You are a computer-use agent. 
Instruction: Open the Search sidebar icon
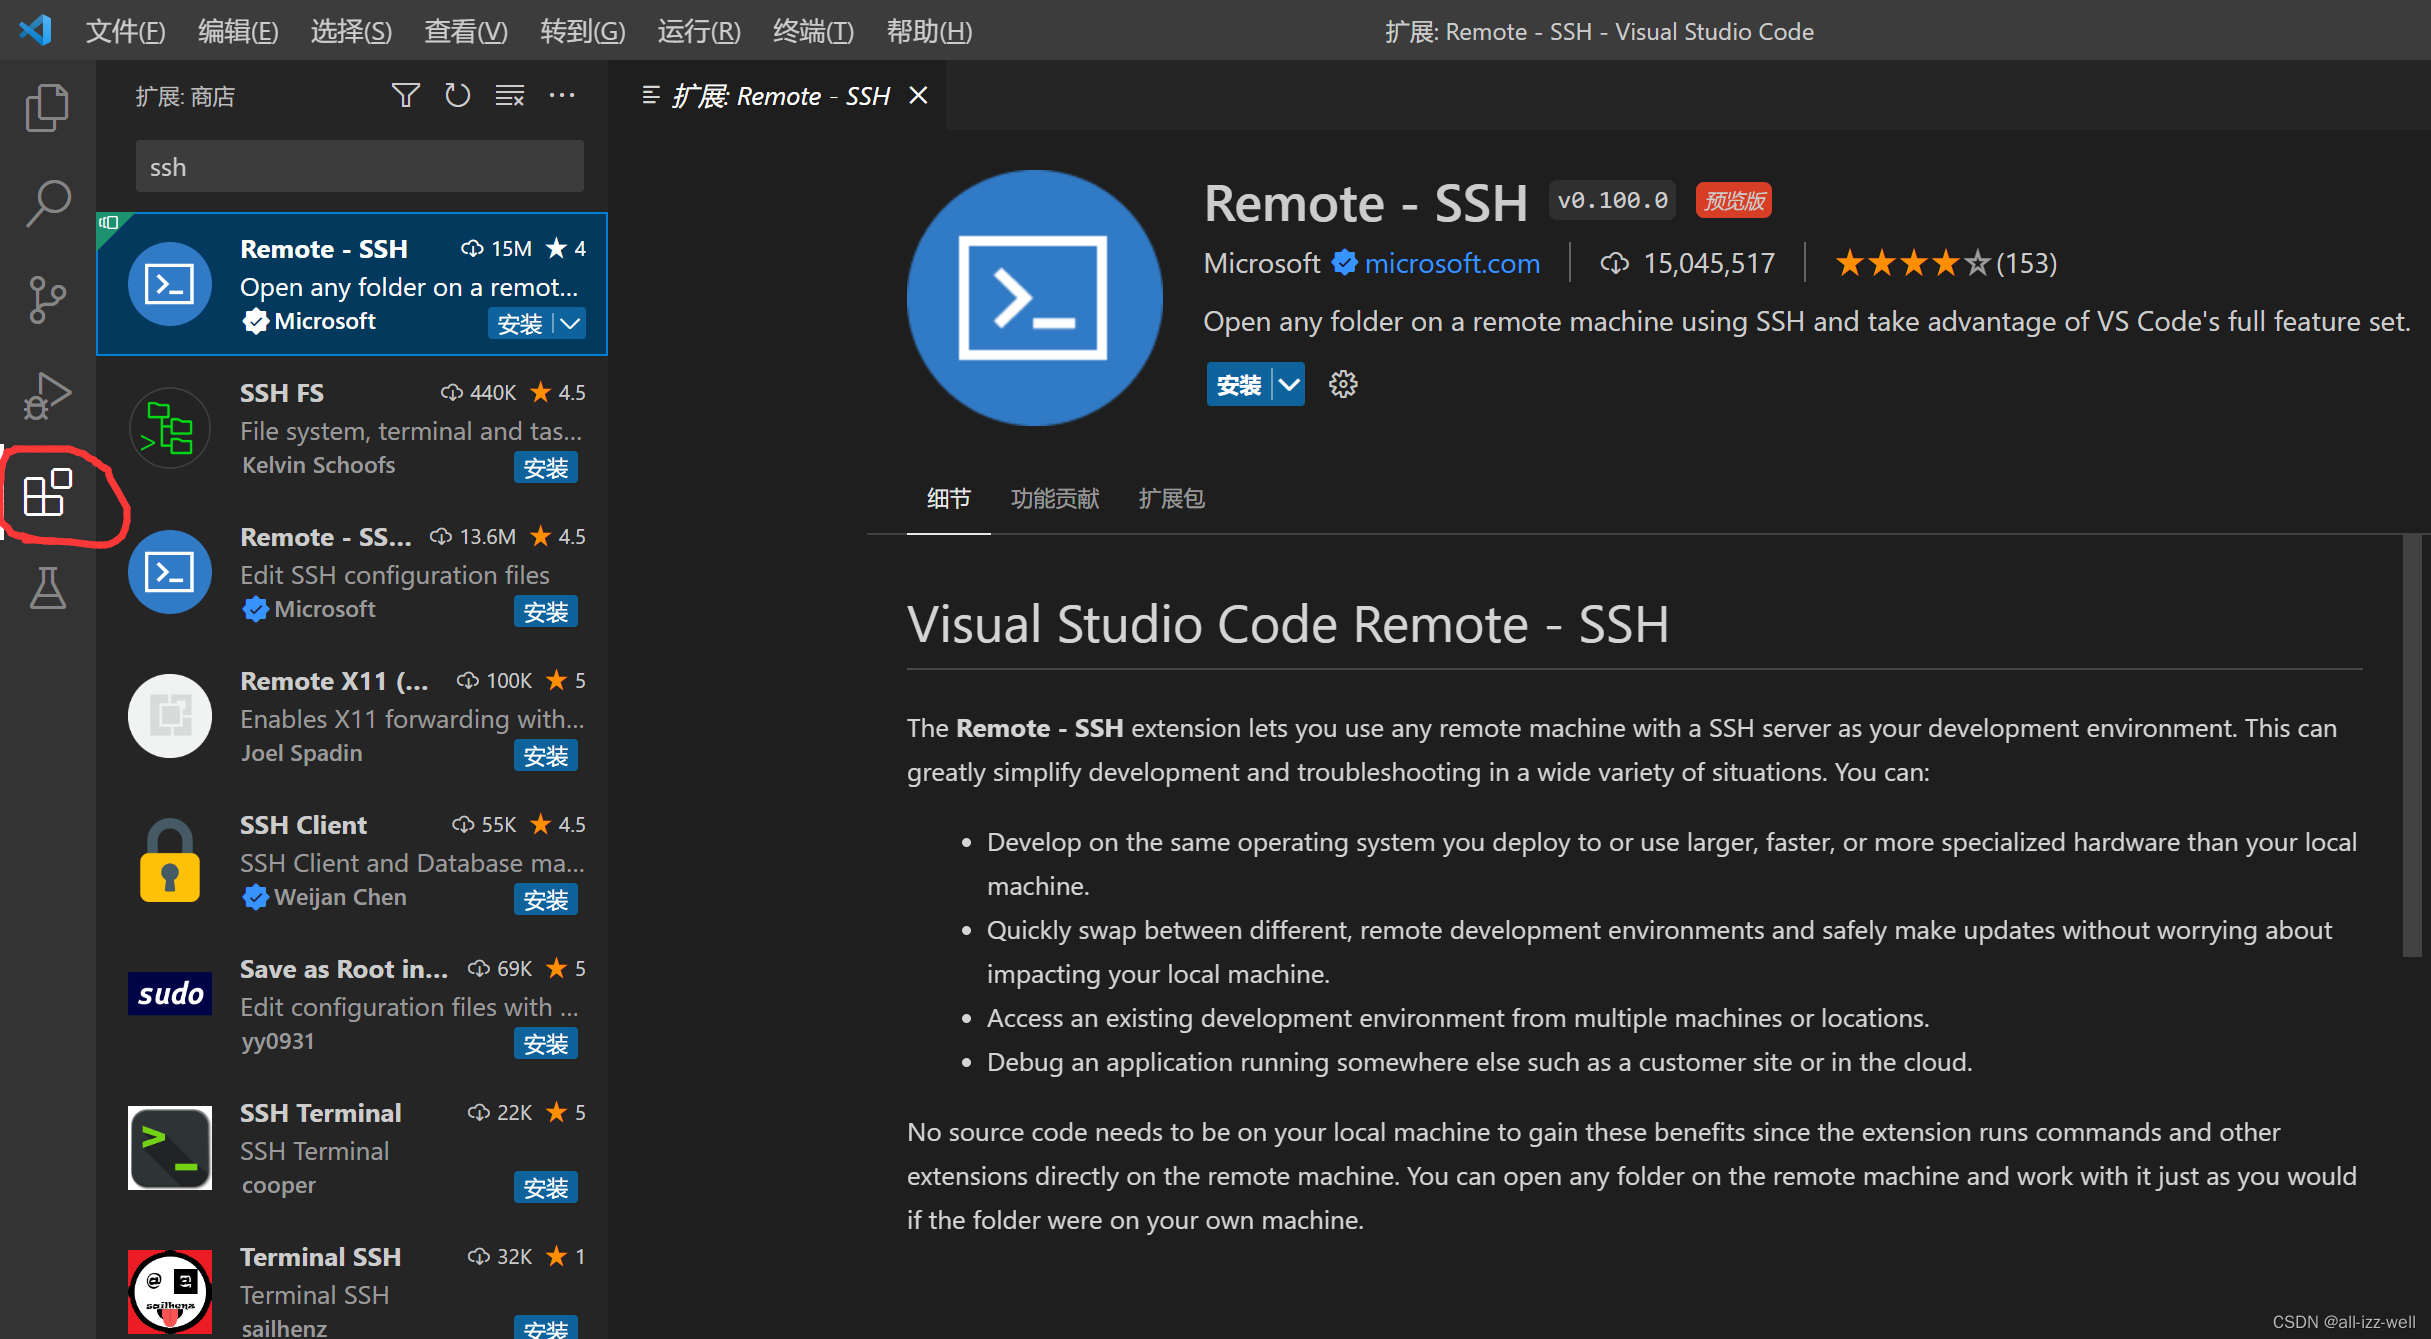tap(47, 202)
